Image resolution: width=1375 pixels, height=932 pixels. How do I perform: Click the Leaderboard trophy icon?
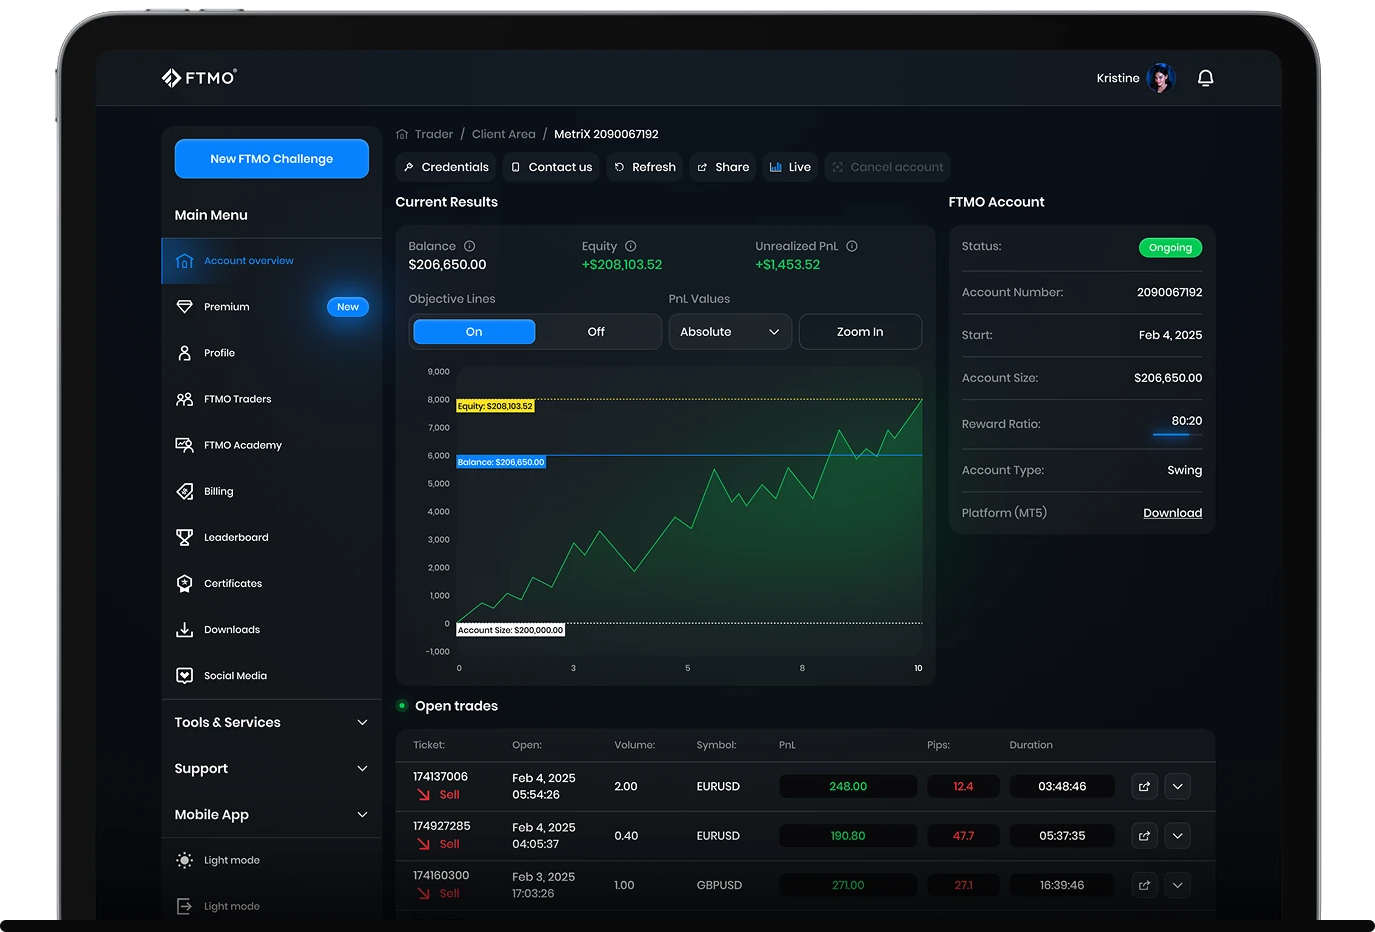point(185,538)
